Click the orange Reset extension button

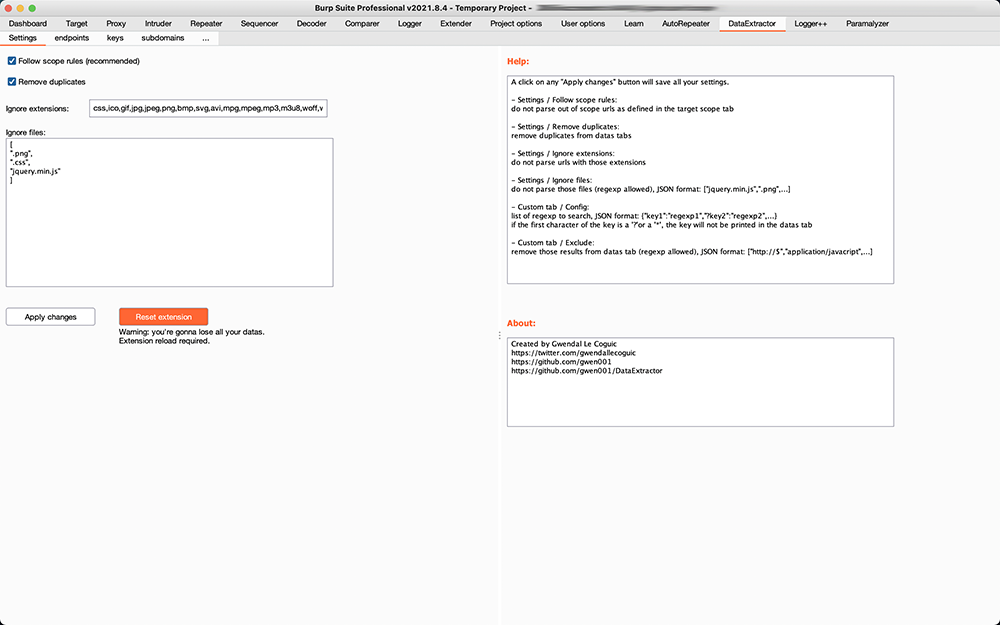tap(163, 317)
